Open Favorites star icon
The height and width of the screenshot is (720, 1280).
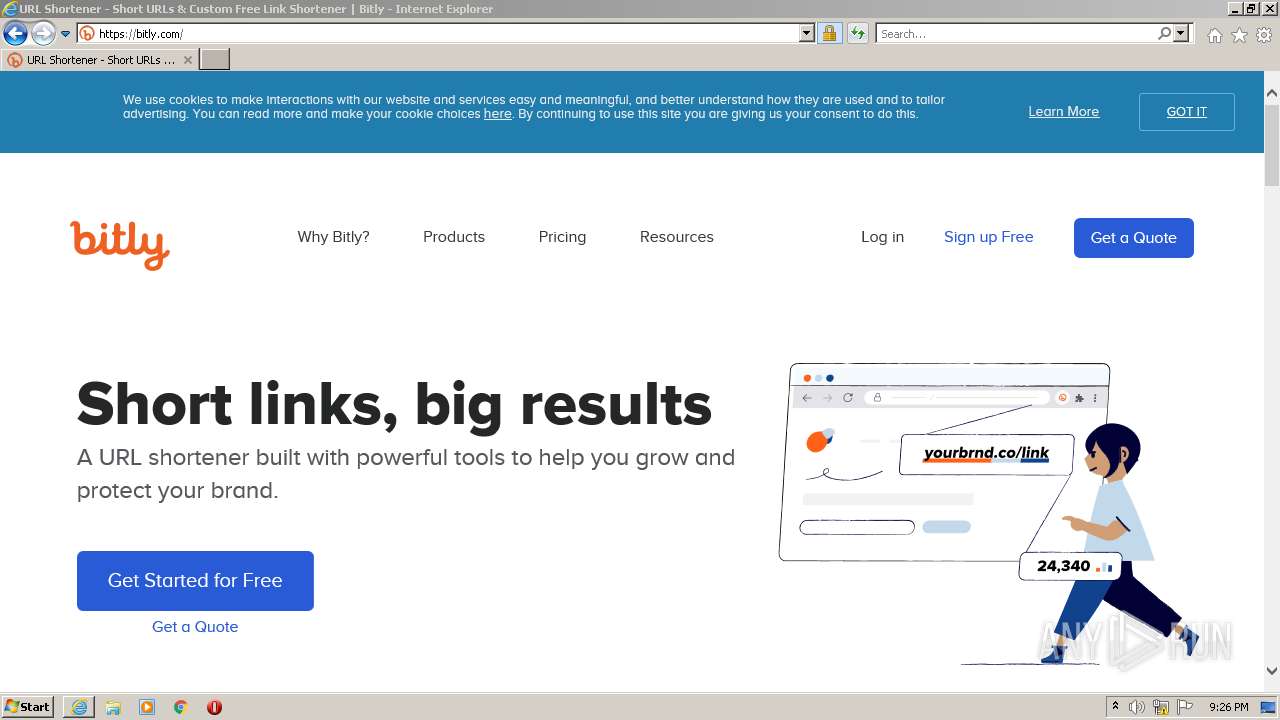click(x=1239, y=35)
